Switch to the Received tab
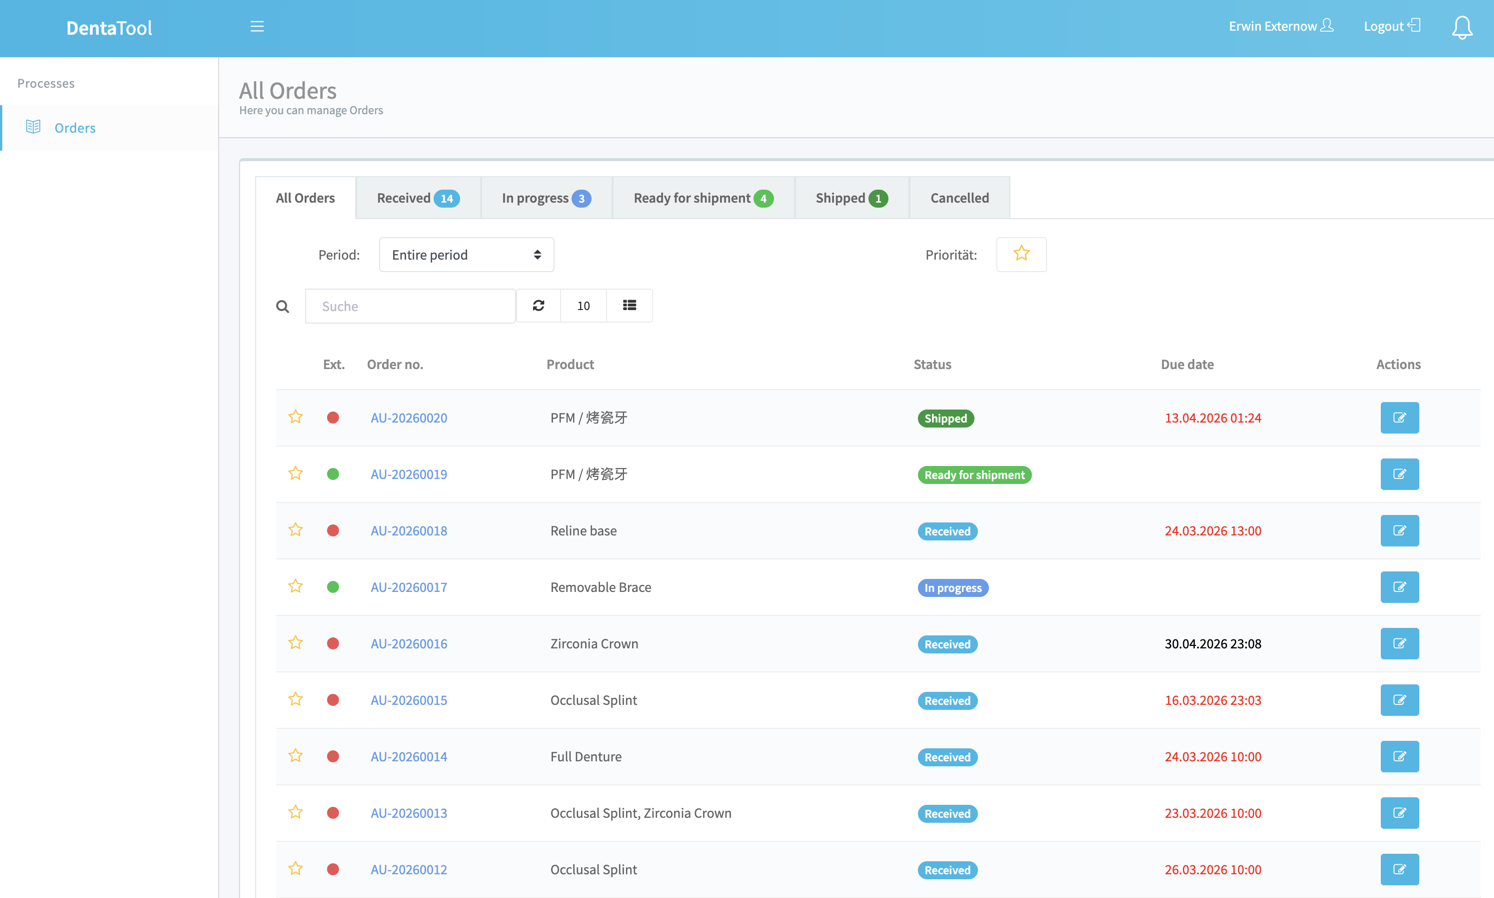This screenshot has width=1494, height=898. coord(418,198)
